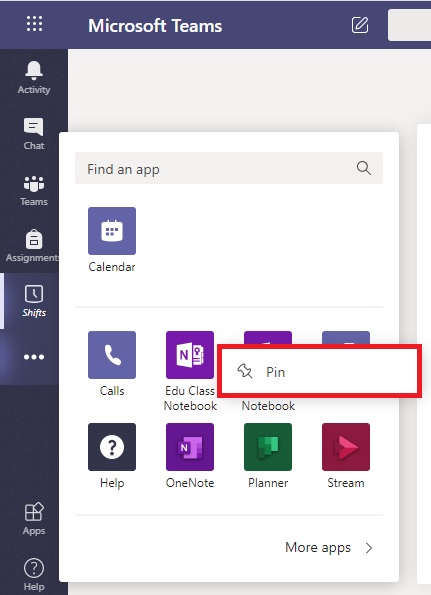Start a new chat with compose icon

coord(360,25)
